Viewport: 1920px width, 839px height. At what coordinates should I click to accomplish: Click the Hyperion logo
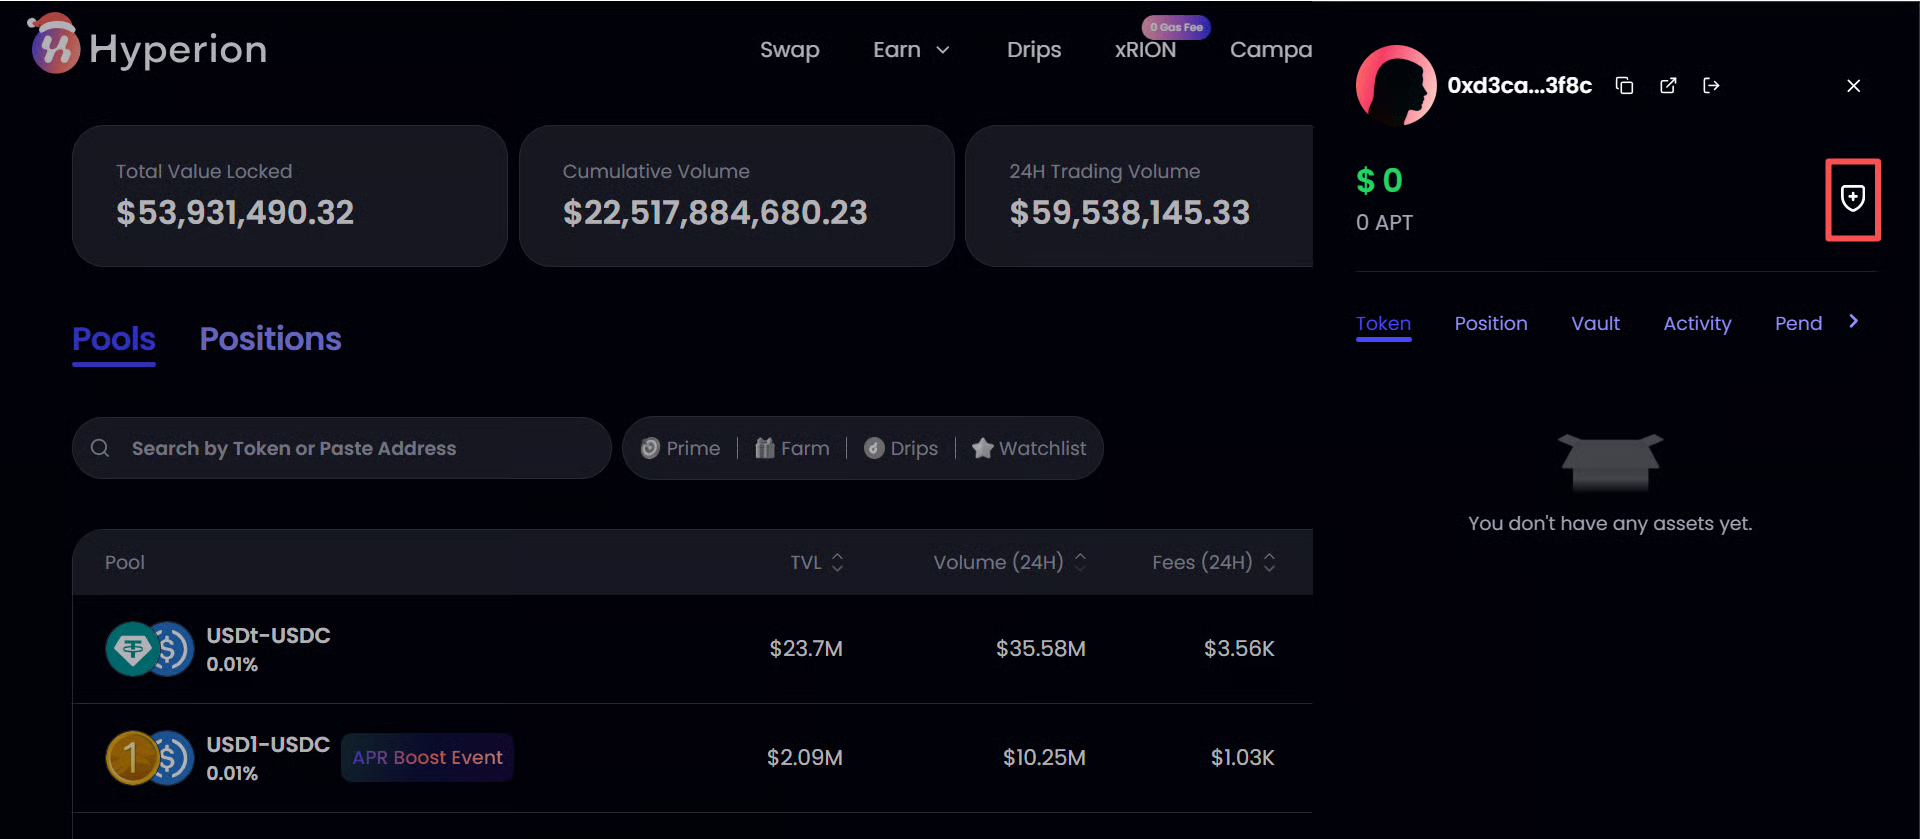(148, 48)
